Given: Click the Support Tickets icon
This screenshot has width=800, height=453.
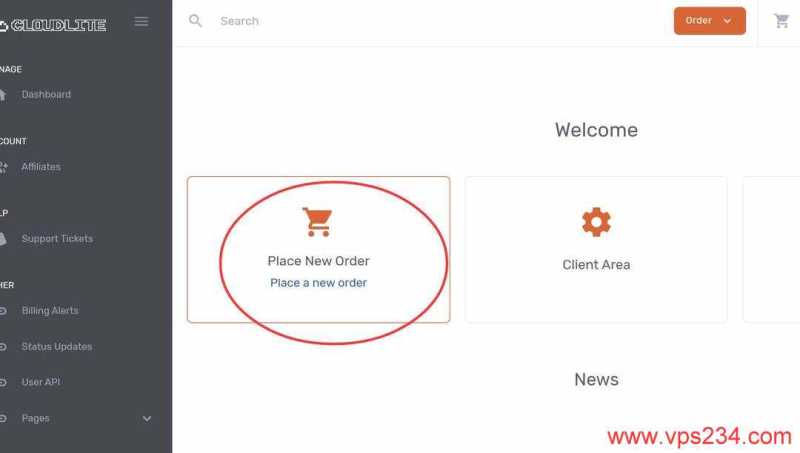Looking at the screenshot, I should [3, 239].
